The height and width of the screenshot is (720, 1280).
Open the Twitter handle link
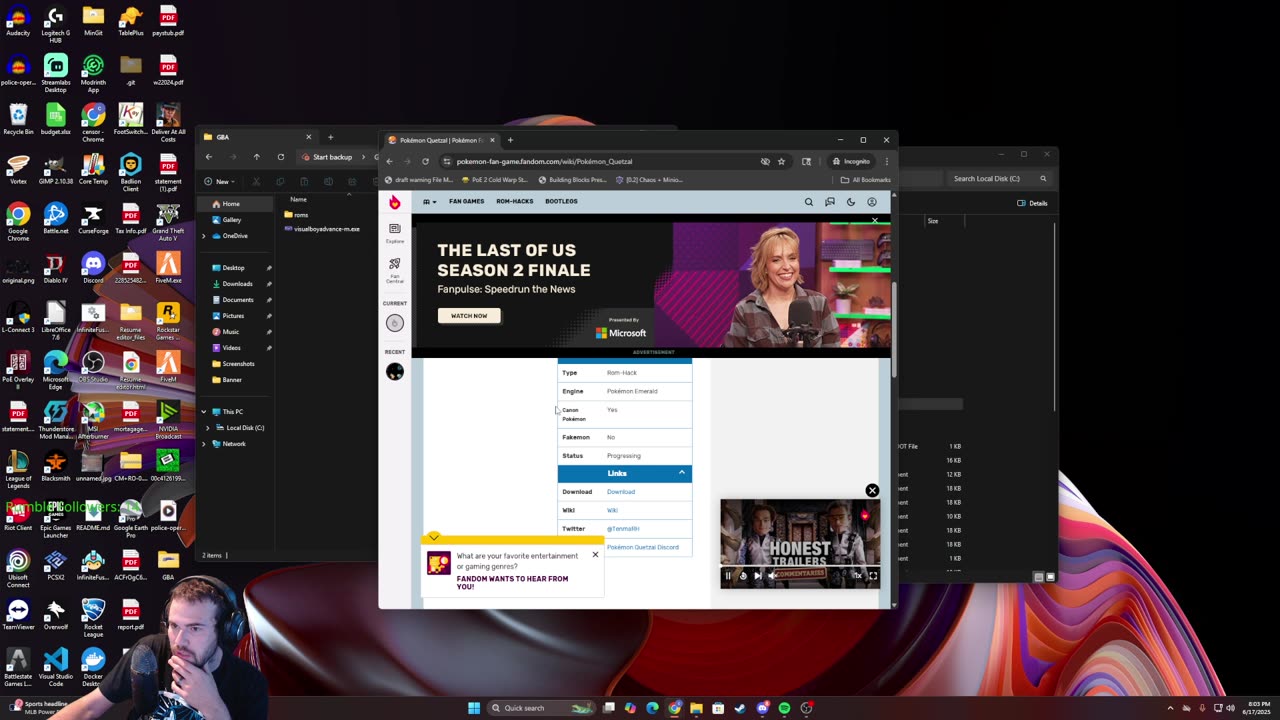(623, 529)
